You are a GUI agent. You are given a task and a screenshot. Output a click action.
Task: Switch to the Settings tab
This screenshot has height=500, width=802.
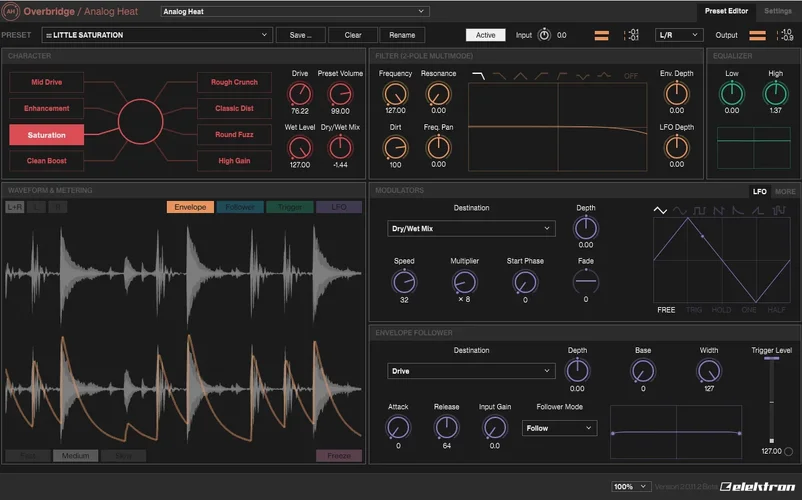tap(777, 11)
